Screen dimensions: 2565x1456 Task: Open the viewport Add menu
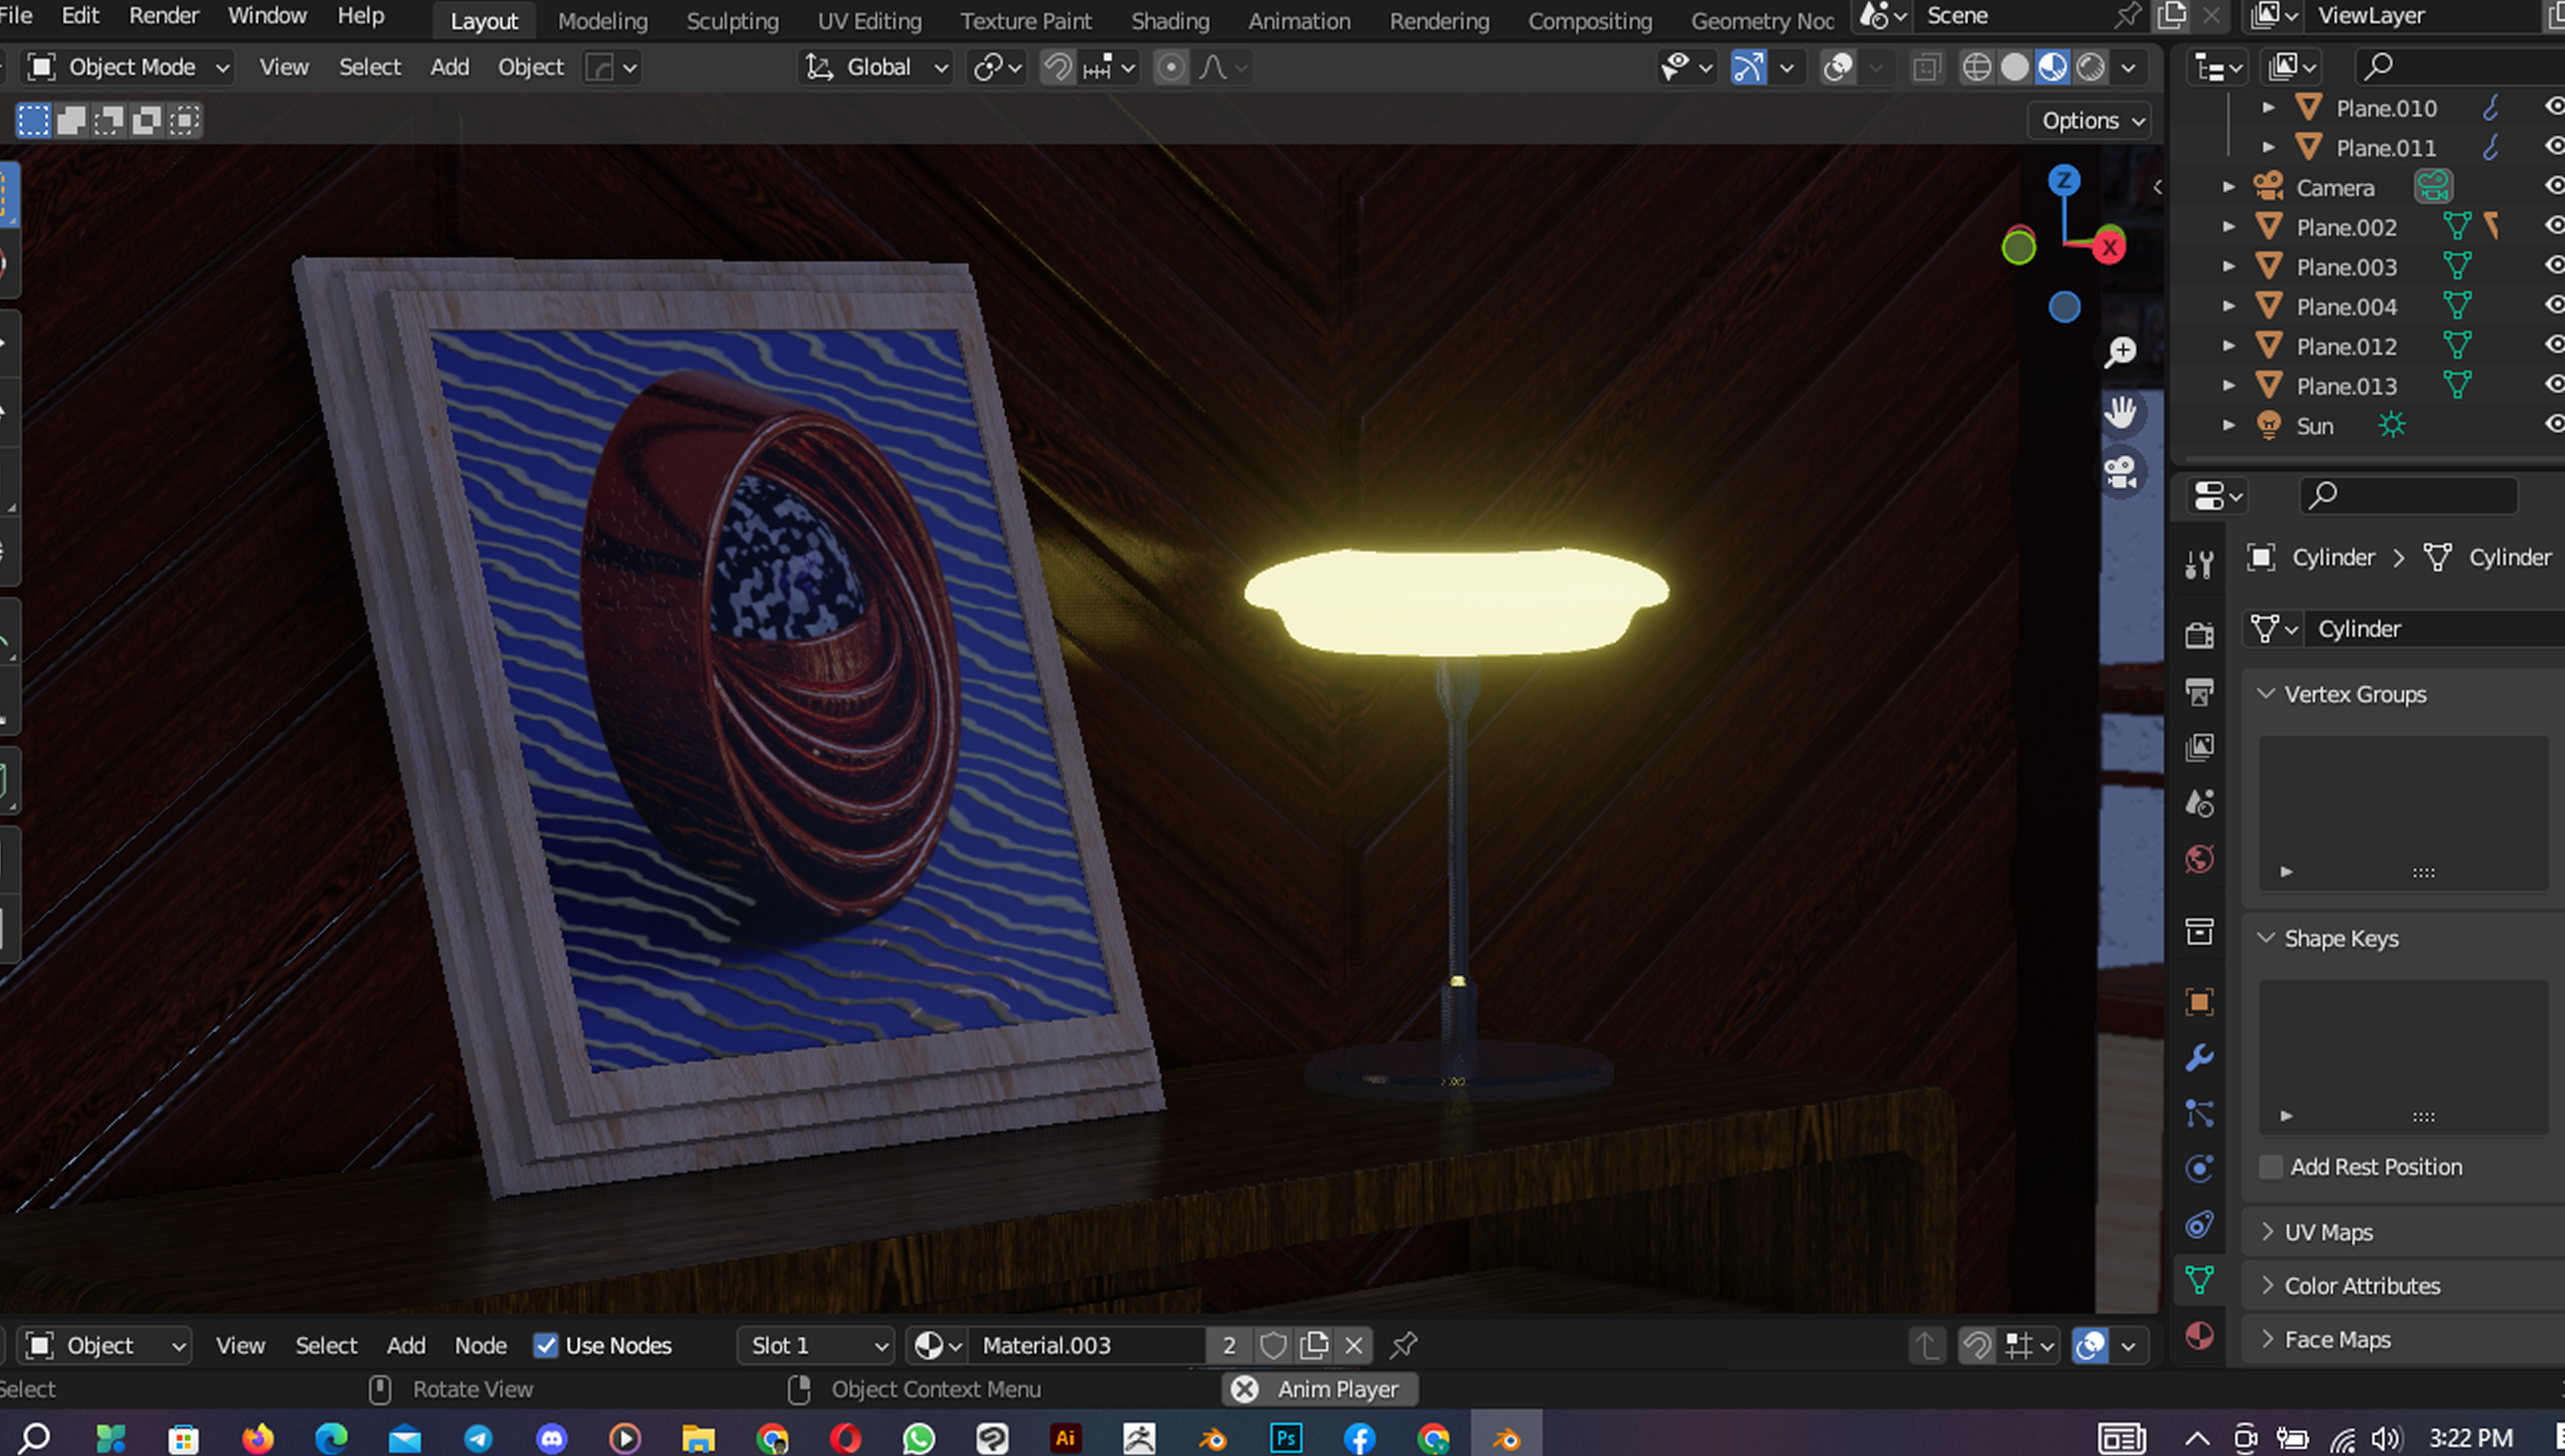[x=449, y=67]
